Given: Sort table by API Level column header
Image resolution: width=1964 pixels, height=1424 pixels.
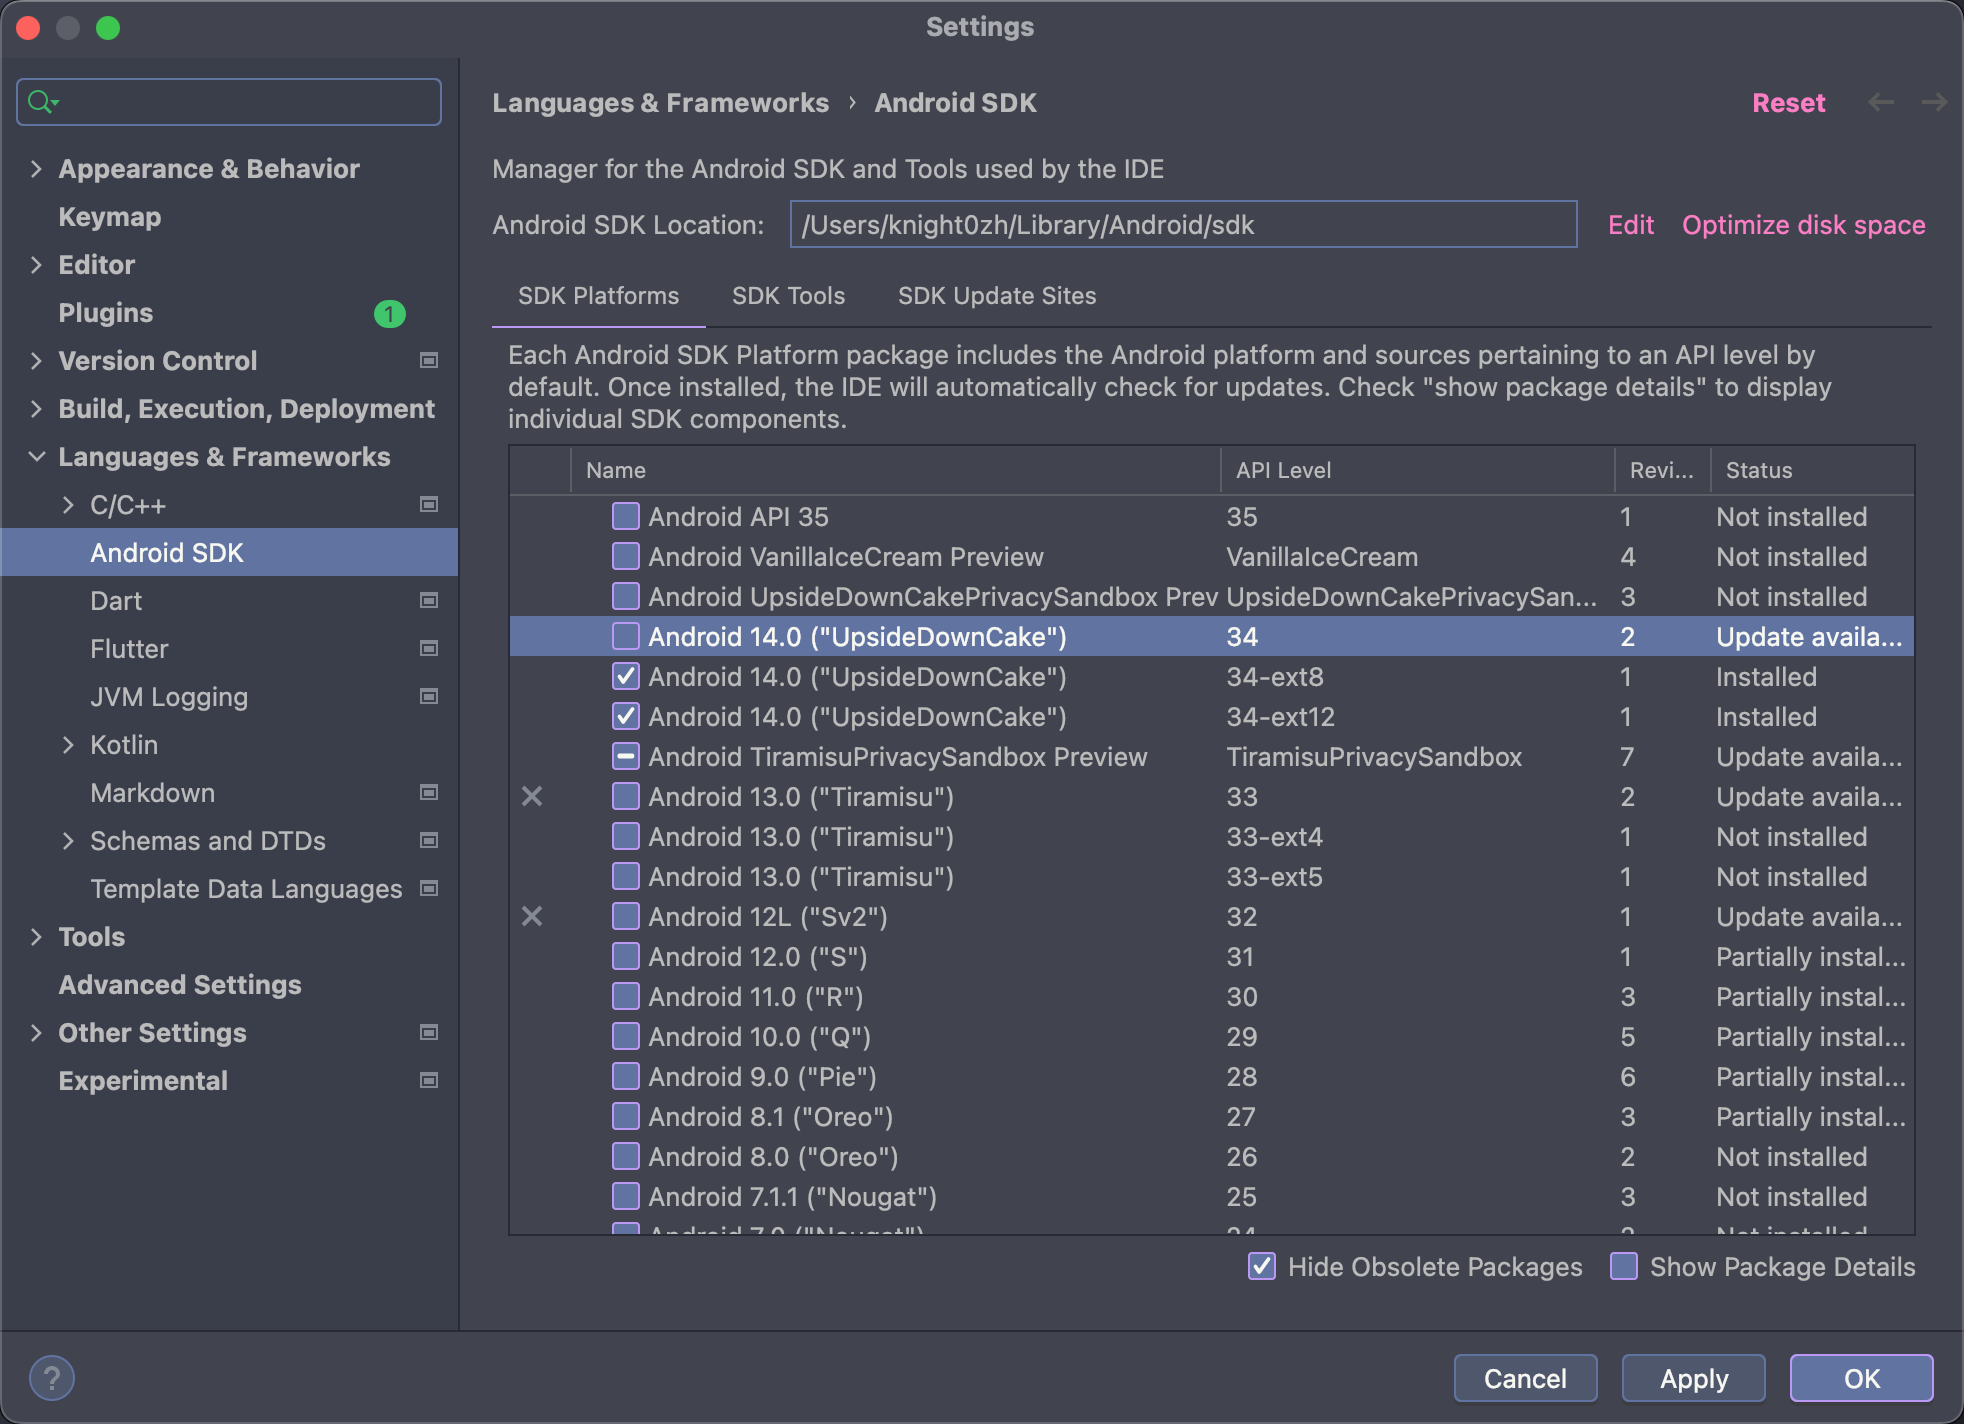Looking at the screenshot, I should pos(1417,470).
